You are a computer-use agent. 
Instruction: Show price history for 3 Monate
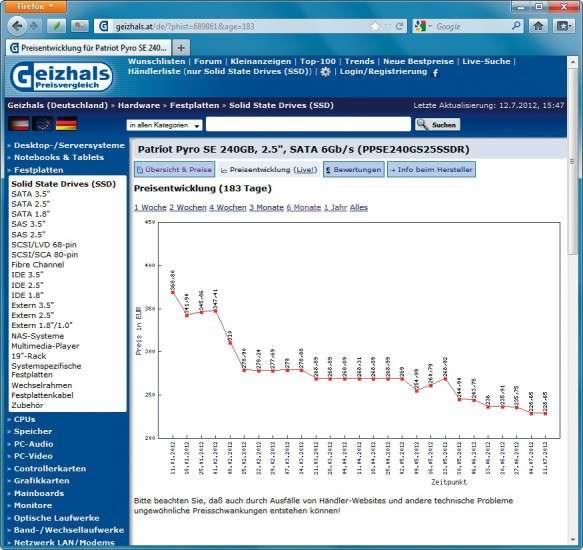[x=266, y=208]
